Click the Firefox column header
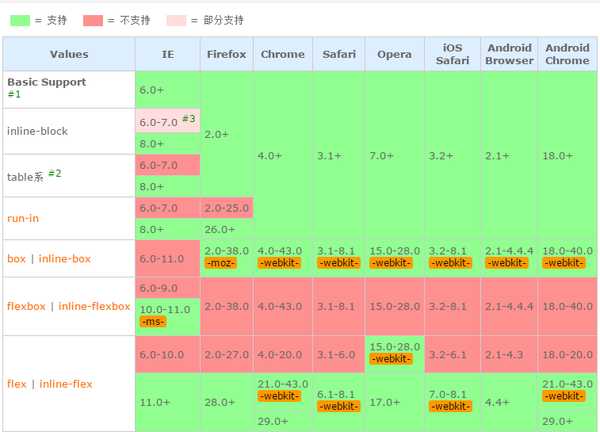The height and width of the screenshot is (432, 600). point(227,54)
